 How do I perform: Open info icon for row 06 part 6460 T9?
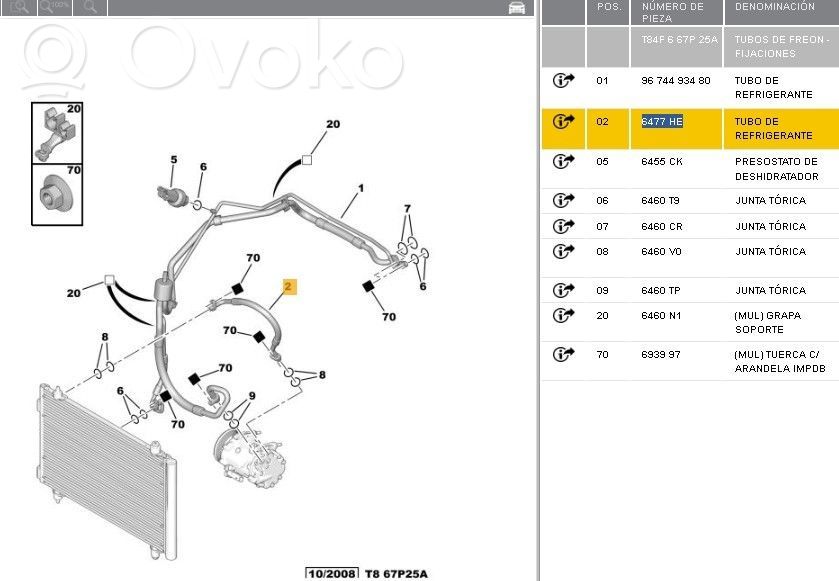[x=563, y=200]
